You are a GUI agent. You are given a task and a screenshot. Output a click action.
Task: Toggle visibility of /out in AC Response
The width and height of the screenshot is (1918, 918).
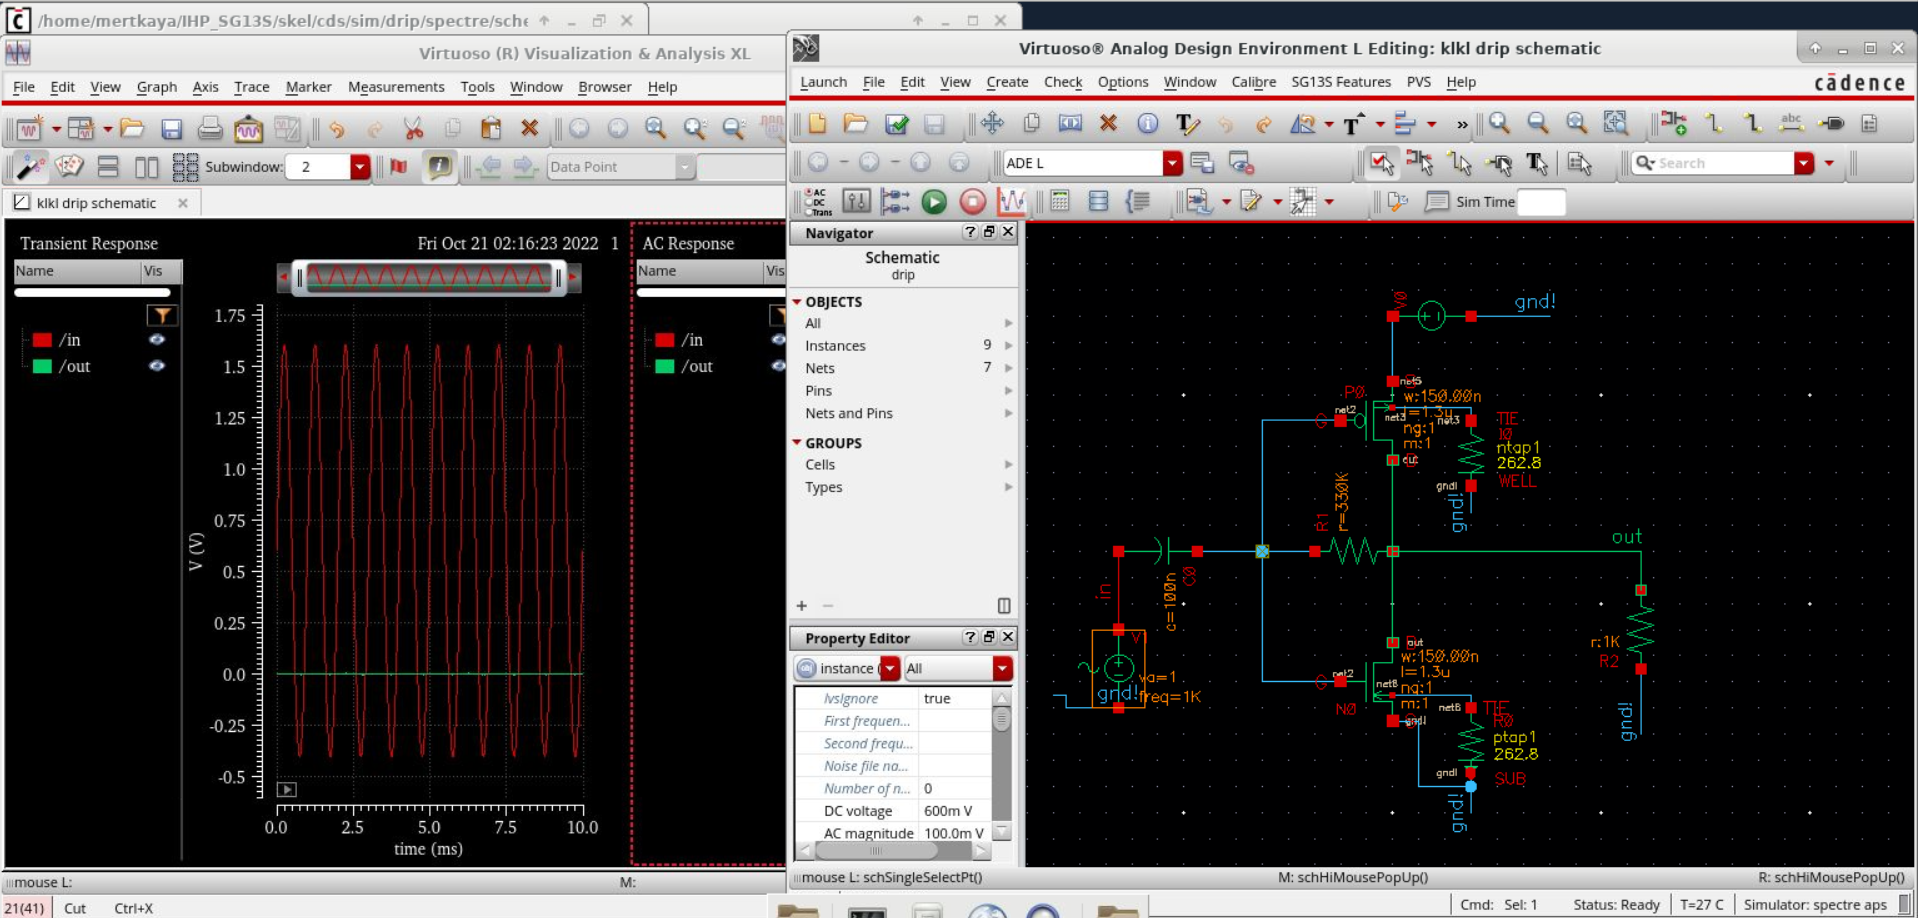[x=778, y=366]
